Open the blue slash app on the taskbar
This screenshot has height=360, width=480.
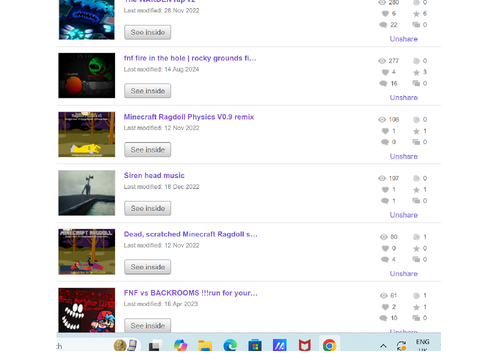pos(280,345)
